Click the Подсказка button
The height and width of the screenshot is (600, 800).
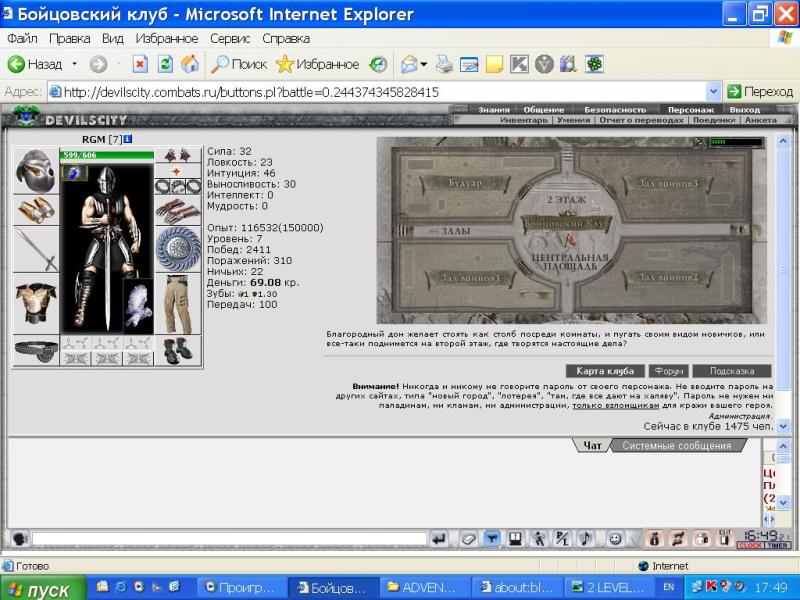[x=732, y=371]
